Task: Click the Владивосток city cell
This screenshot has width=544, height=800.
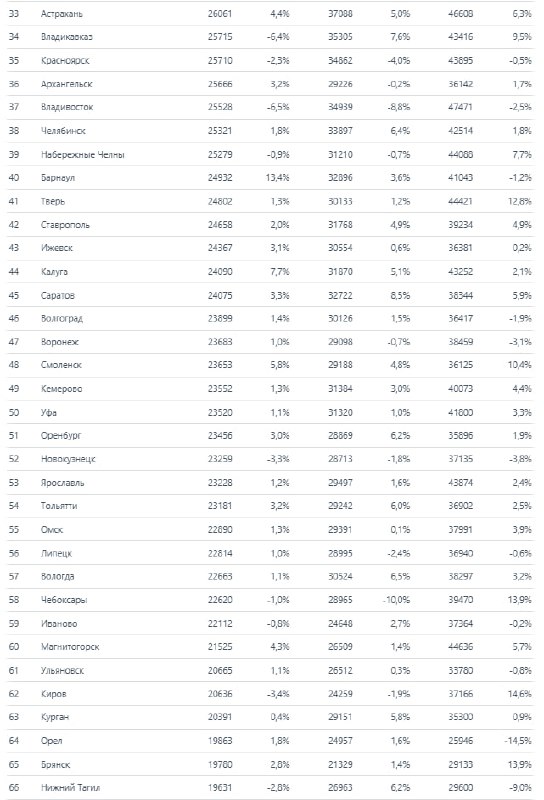Action: (67, 107)
